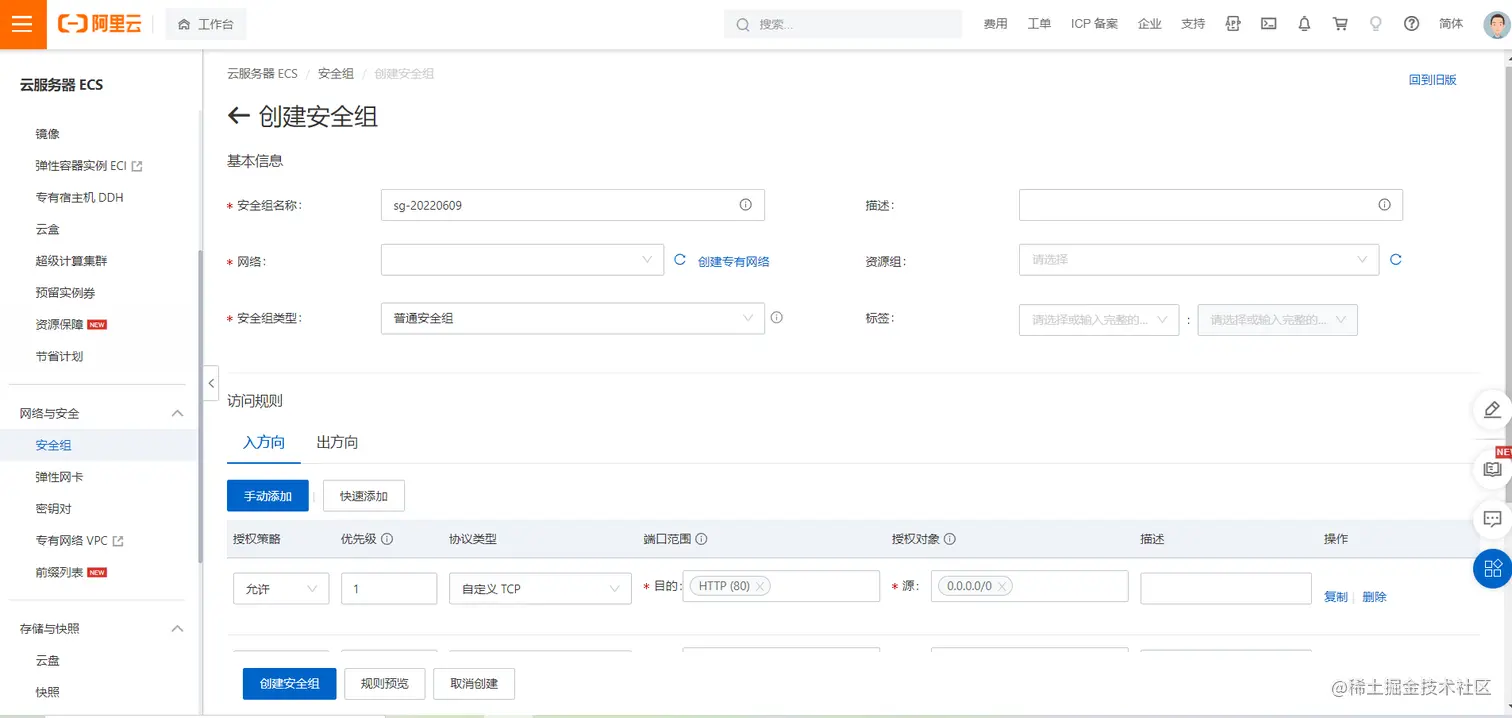
Task: Collapse the 存储与快照 sidebar section
Action: (177, 628)
